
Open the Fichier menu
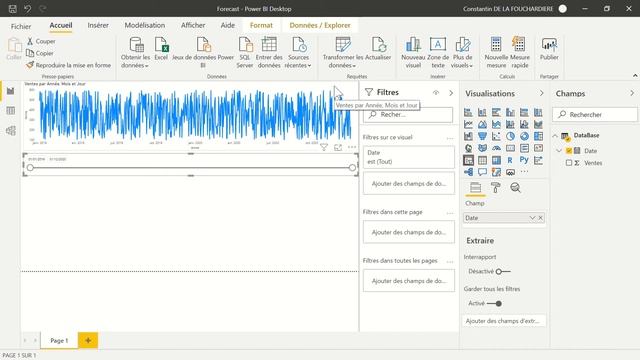[21, 26]
